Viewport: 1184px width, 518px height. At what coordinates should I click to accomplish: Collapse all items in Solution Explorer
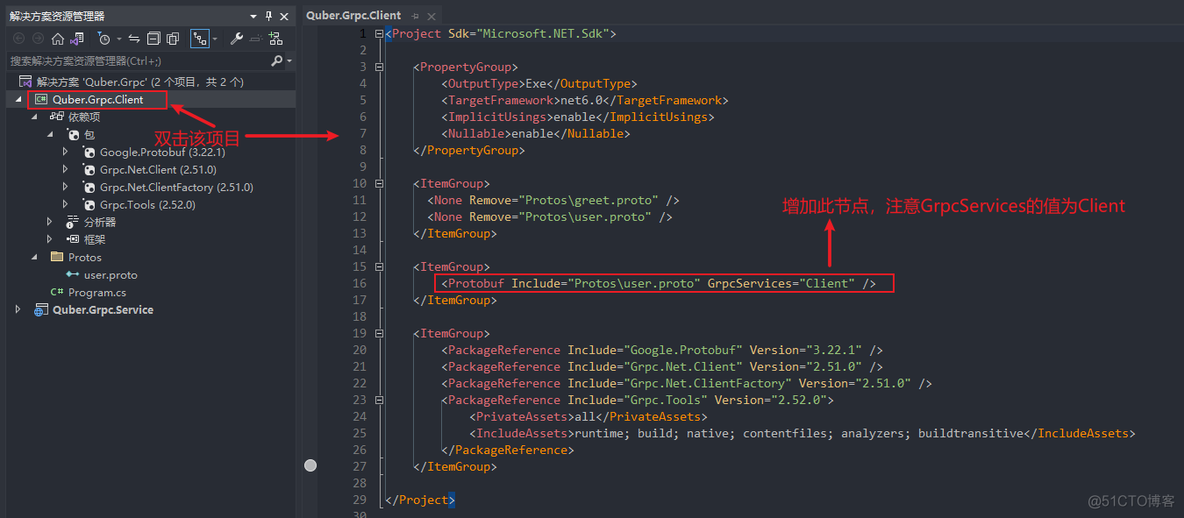pyautogui.click(x=153, y=39)
